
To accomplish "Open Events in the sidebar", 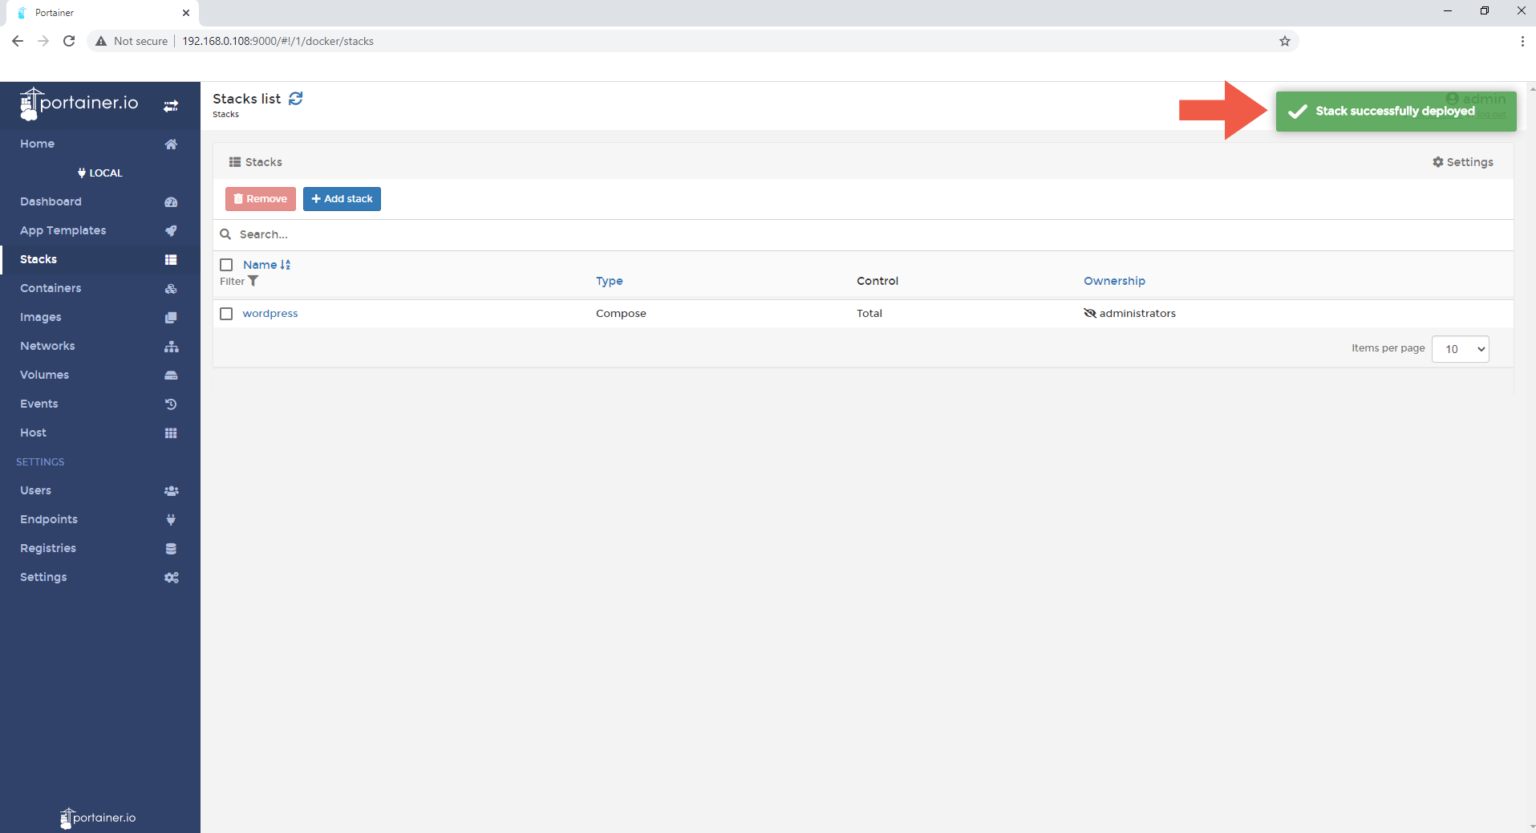I will [x=39, y=405].
